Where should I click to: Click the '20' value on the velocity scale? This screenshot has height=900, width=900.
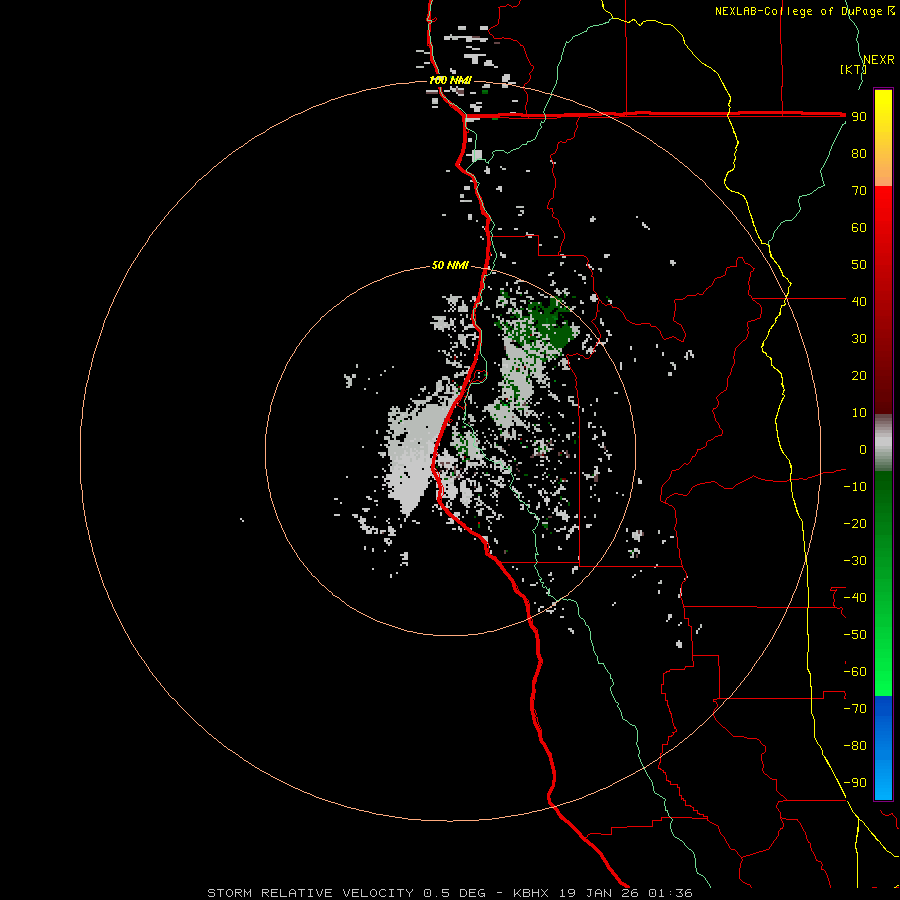[859, 376]
